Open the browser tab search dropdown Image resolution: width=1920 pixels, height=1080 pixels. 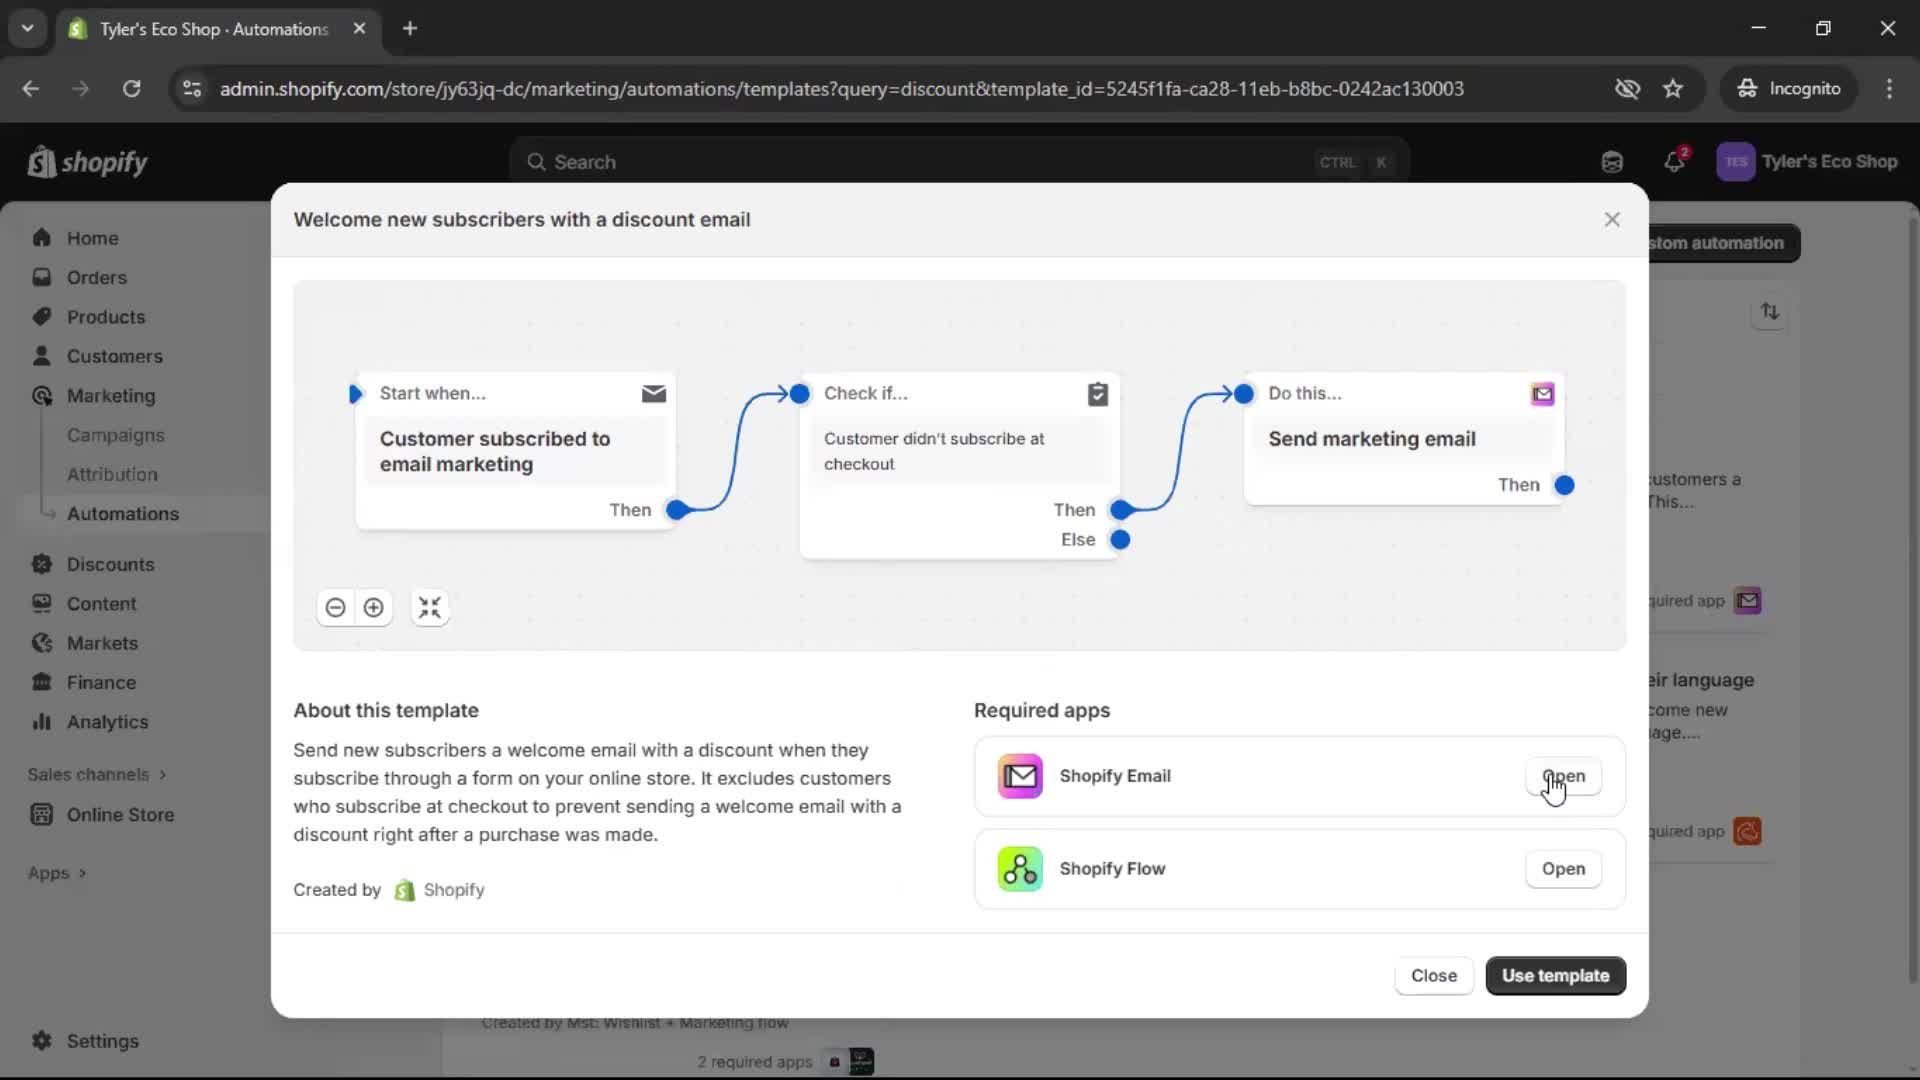27,28
